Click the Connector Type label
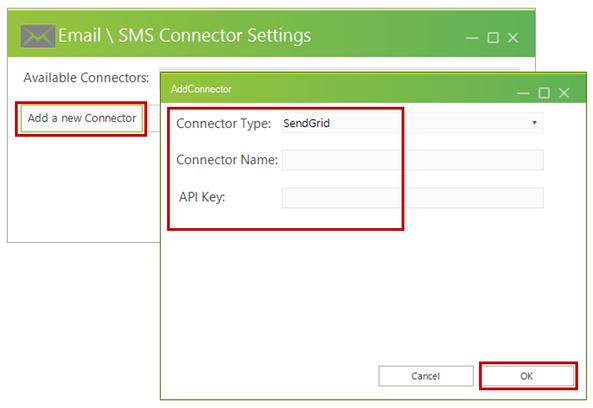The height and width of the screenshot is (408, 593). [x=224, y=124]
